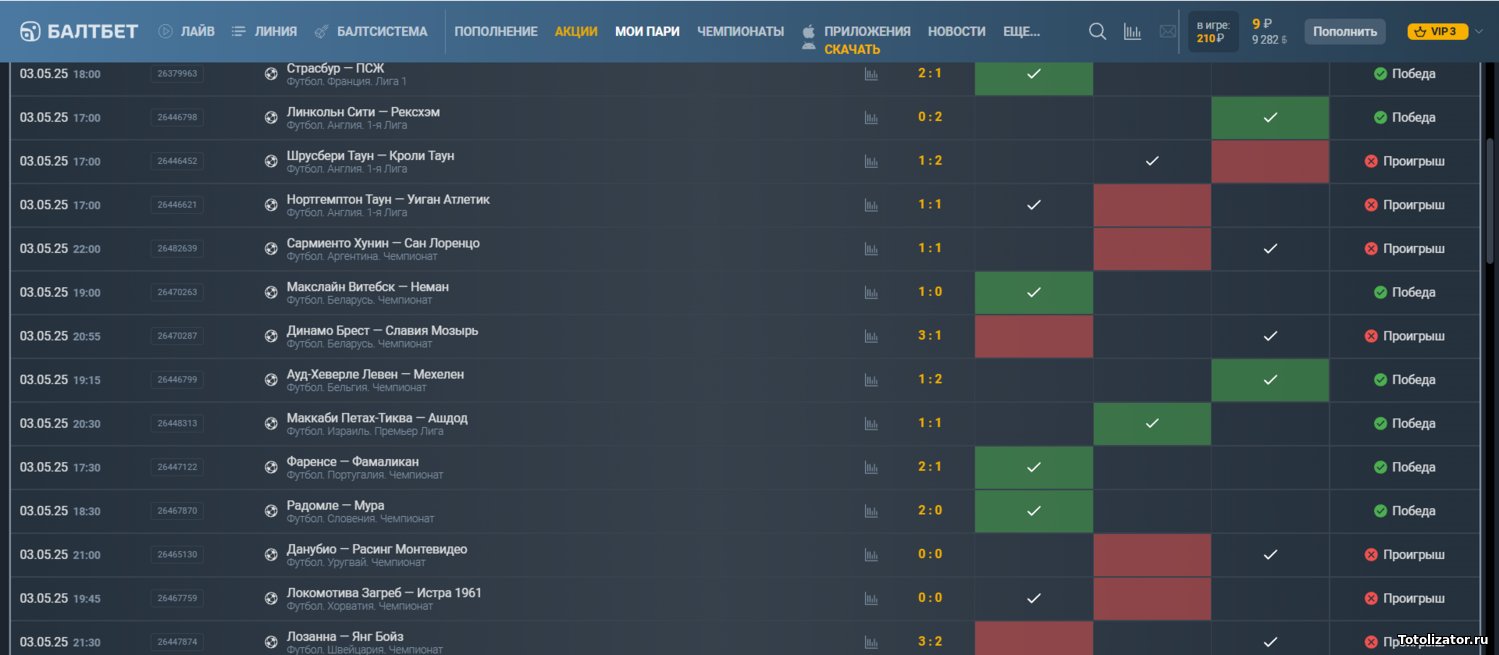Open the messages envelope icon
This screenshot has width=1499, height=655.
point(1167,31)
